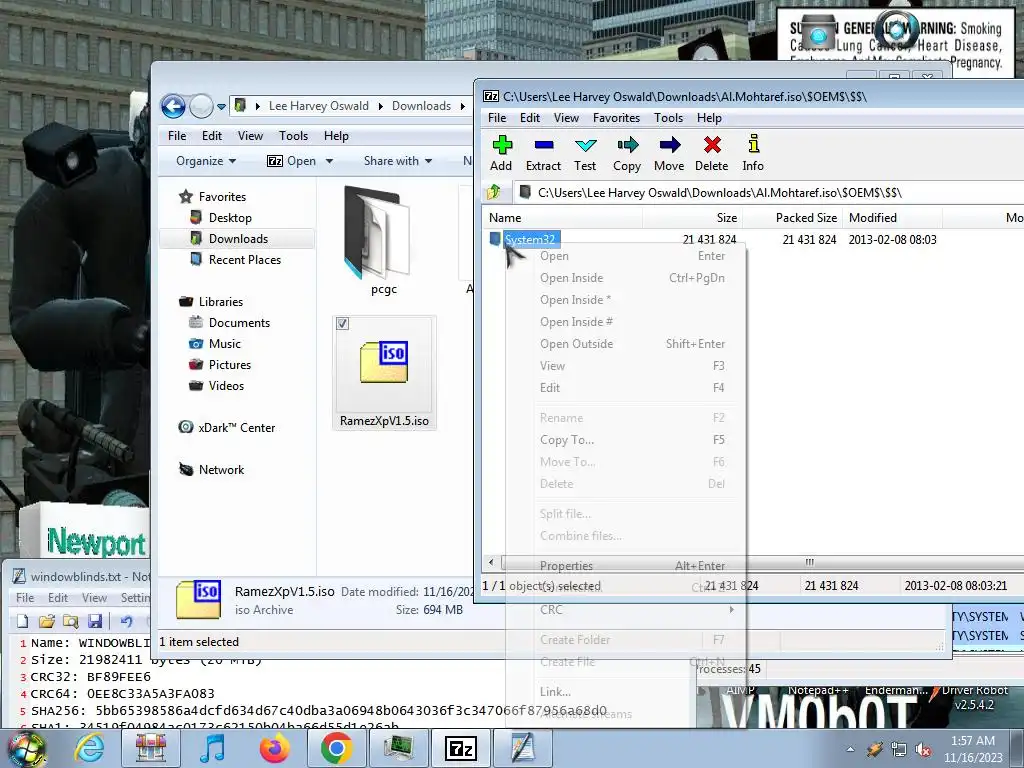Open Documents library in sidebar
This screenshot has height=768, width=1024.
click(x=239, y=323)
